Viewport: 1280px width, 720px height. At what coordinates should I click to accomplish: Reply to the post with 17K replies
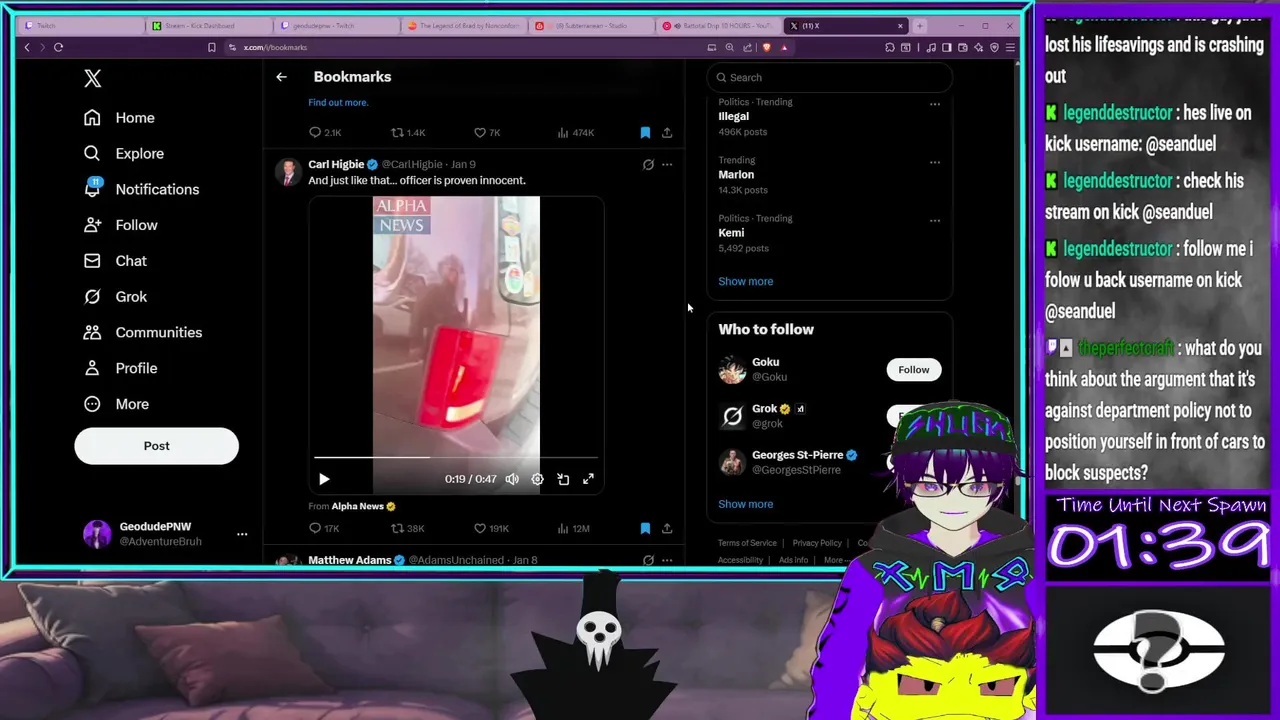pos(324,528)
